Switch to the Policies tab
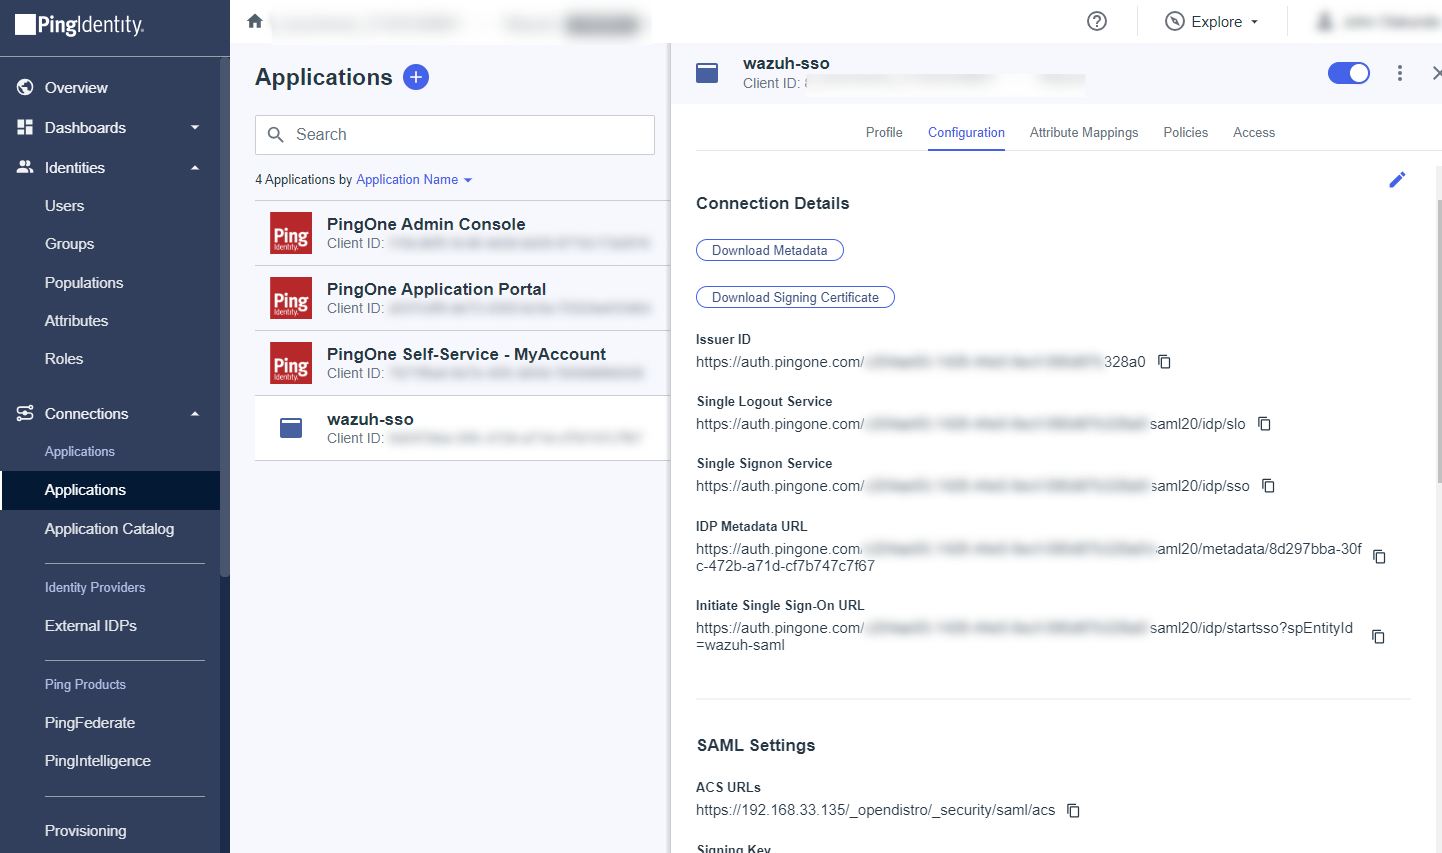 (1185, 132)
